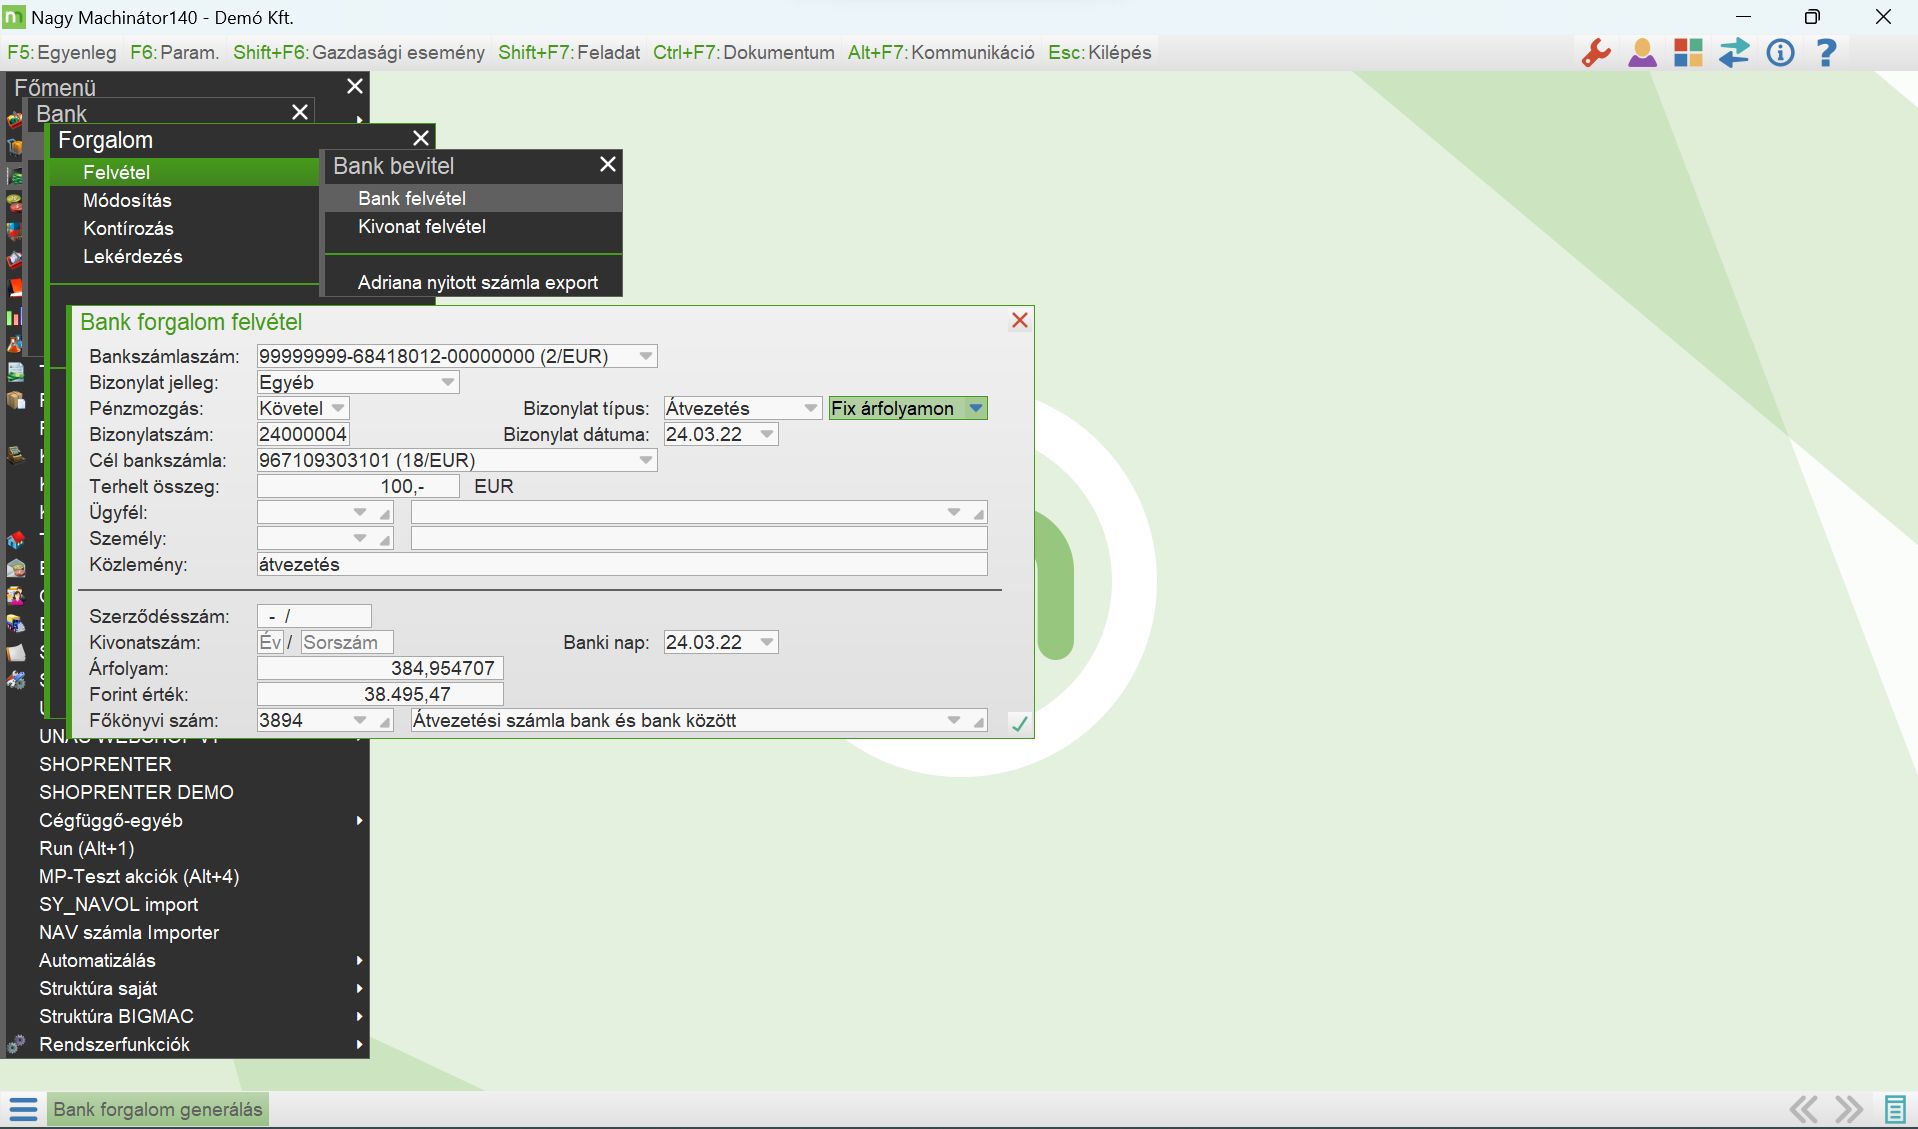Expand the Struktúra BIGMAC submenu
Image resolution: width=1918 pixels, height=1129 pixels.
coord(359,1016)
